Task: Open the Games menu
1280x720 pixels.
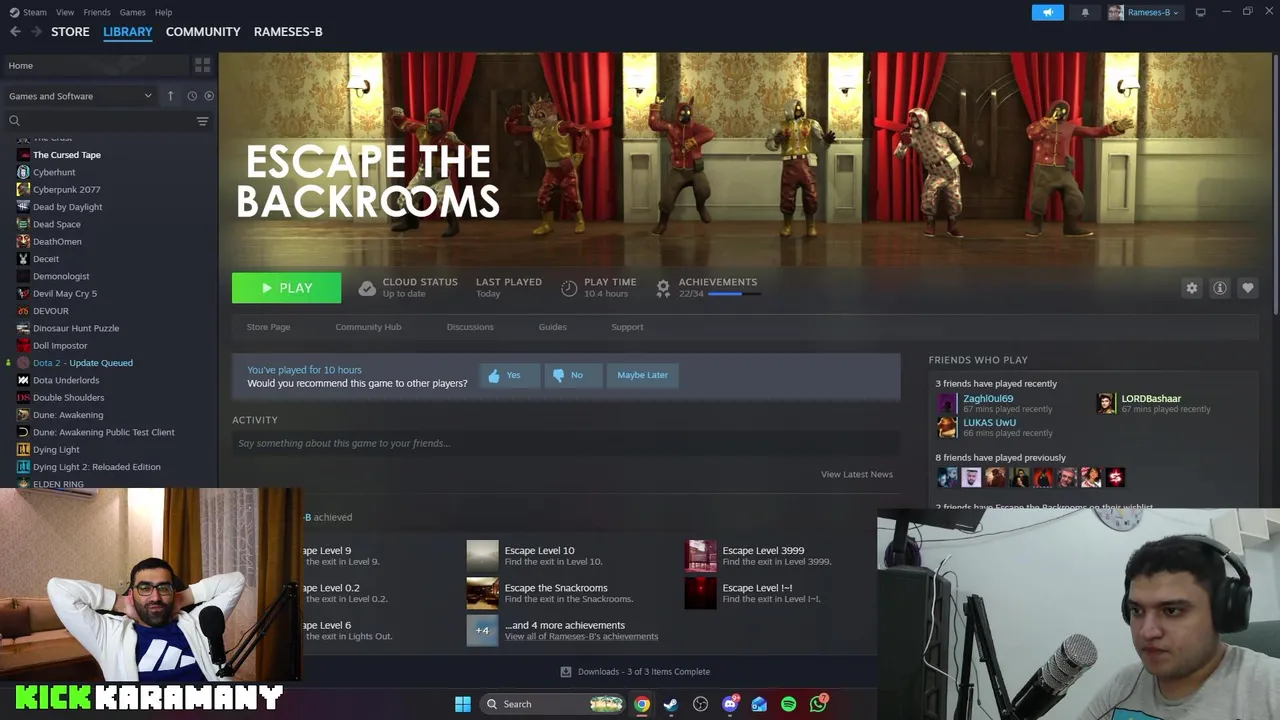Action: pyautogui.click(x=132, y=12)
